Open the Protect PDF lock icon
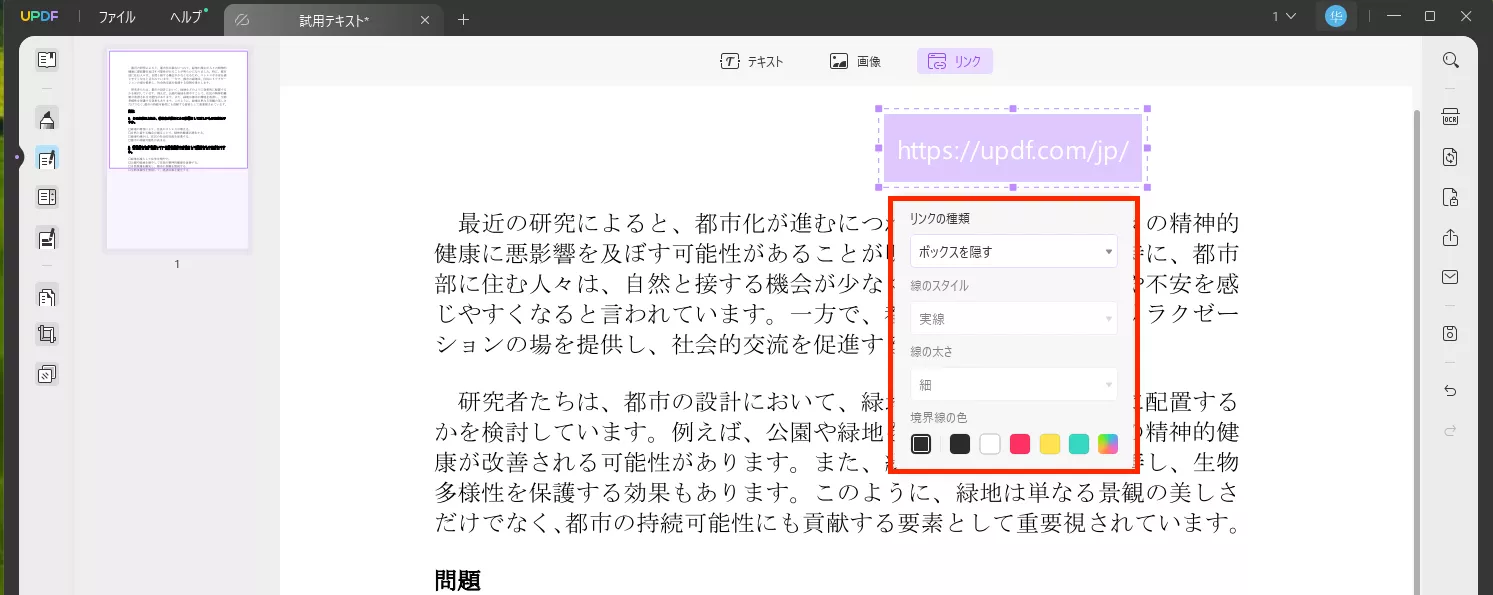Image resolution: width=1493 pixels, height=595 pixels. (1451, 197)
